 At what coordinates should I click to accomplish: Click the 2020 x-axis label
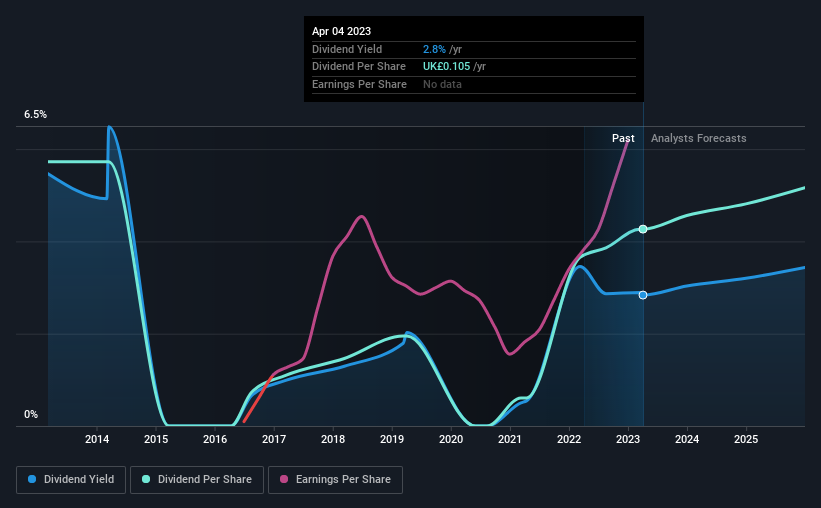coord(451,439)
